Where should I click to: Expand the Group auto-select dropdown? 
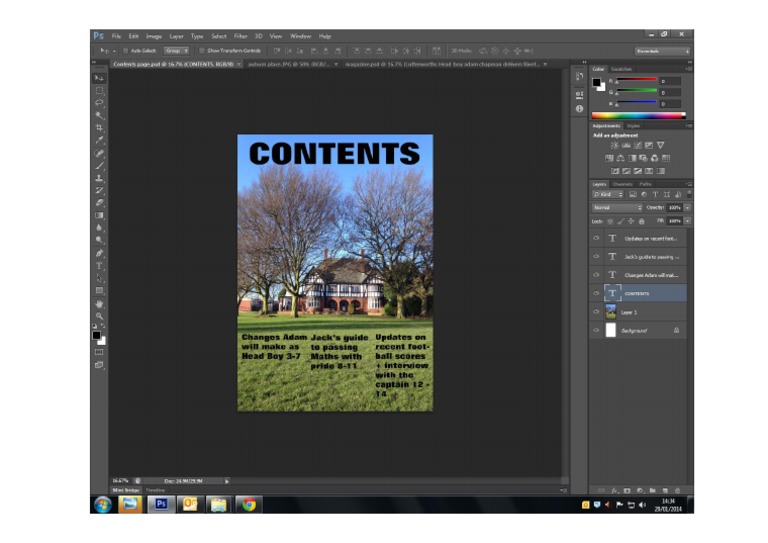[x=176, y=50]
